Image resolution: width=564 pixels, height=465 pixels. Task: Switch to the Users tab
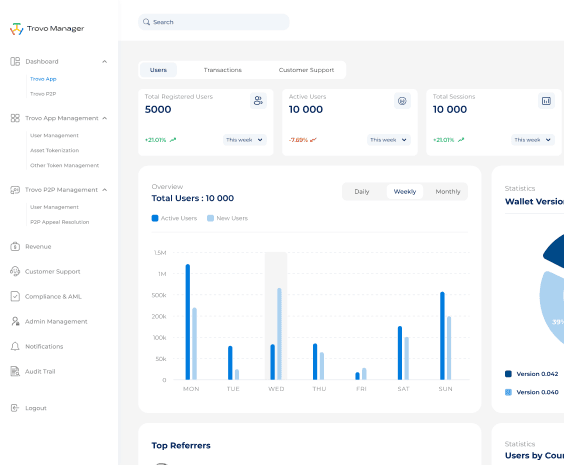pyautogui.click(x=158, y=70)
